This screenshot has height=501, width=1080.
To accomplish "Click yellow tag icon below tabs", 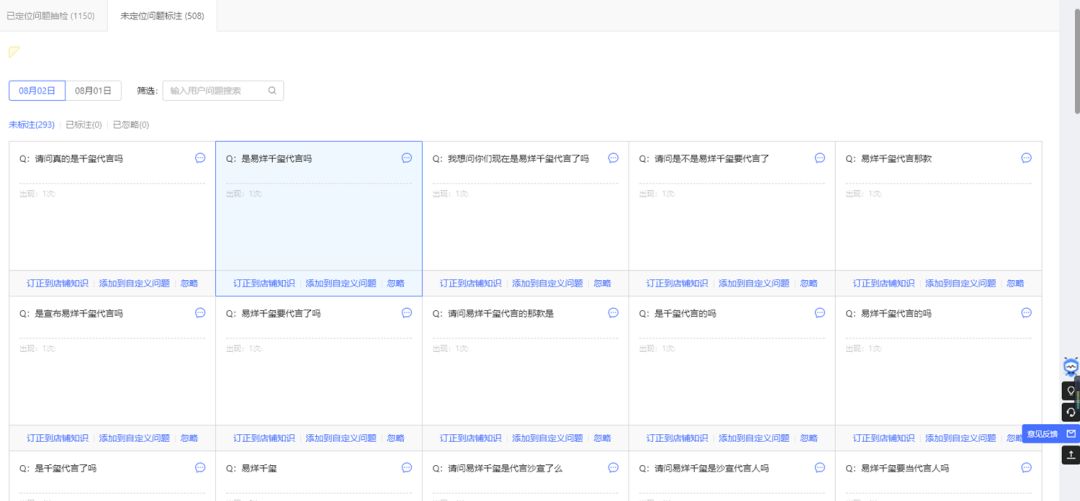I will point(14,51).
